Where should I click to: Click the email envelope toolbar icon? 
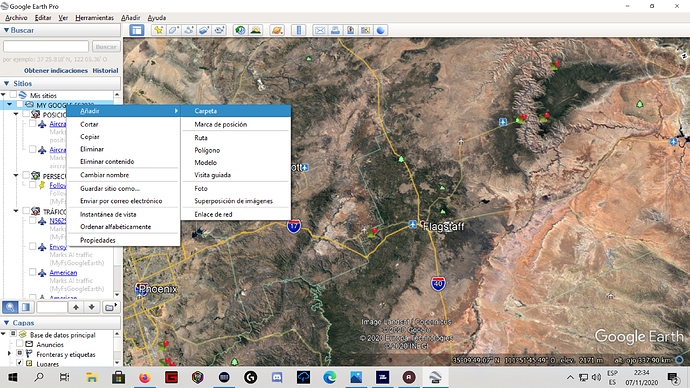click(320, 30)
